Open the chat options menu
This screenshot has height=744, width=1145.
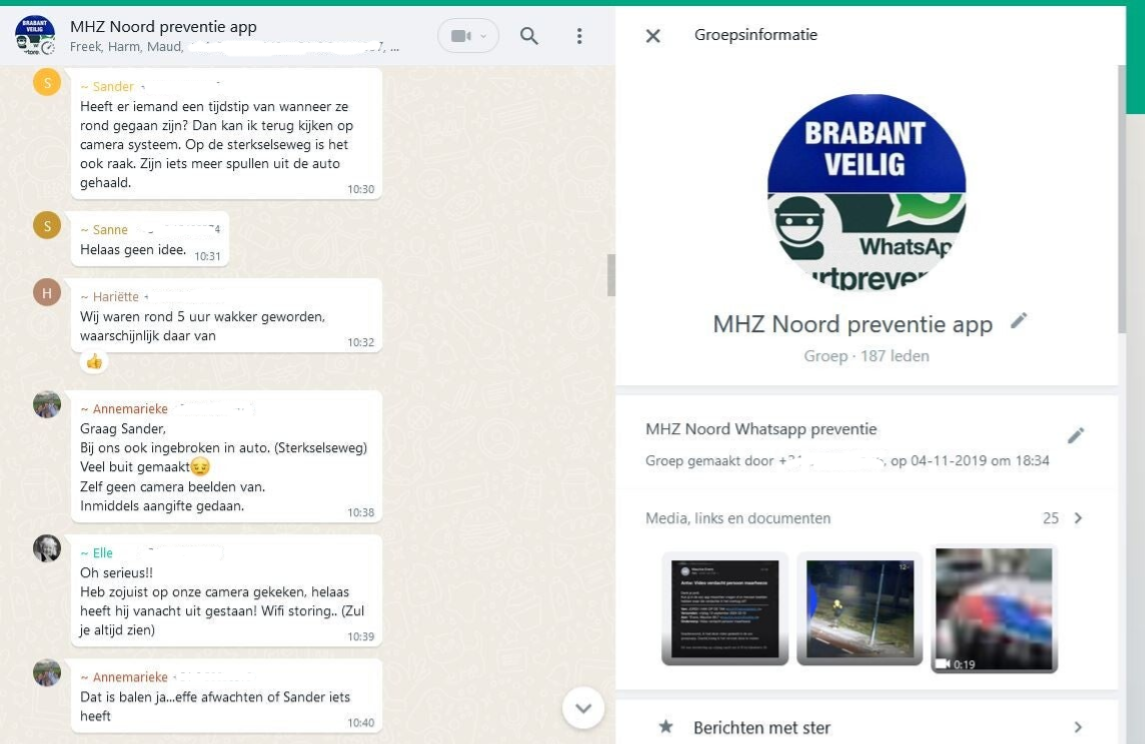click(x=579, y=36)
